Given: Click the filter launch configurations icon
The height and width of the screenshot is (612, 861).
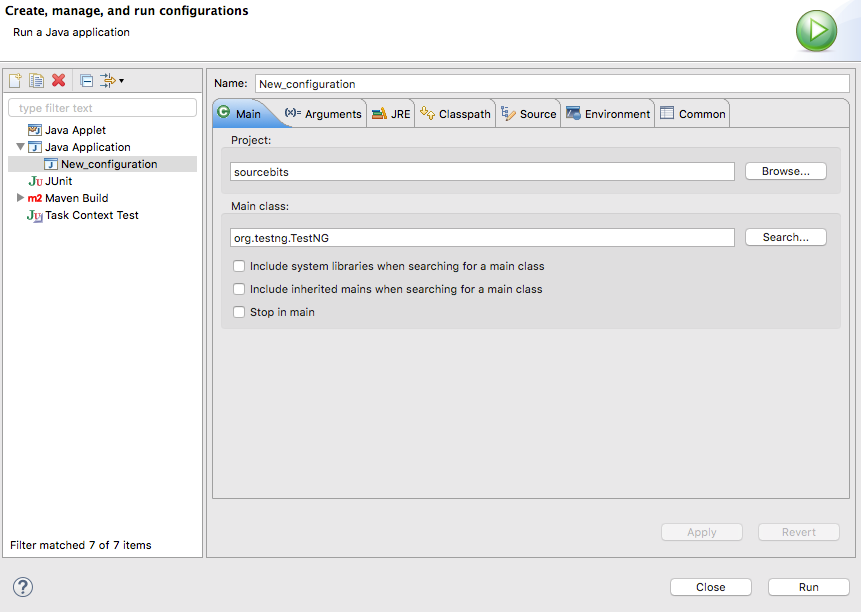Looking at the screenshot, I should 108,81.
